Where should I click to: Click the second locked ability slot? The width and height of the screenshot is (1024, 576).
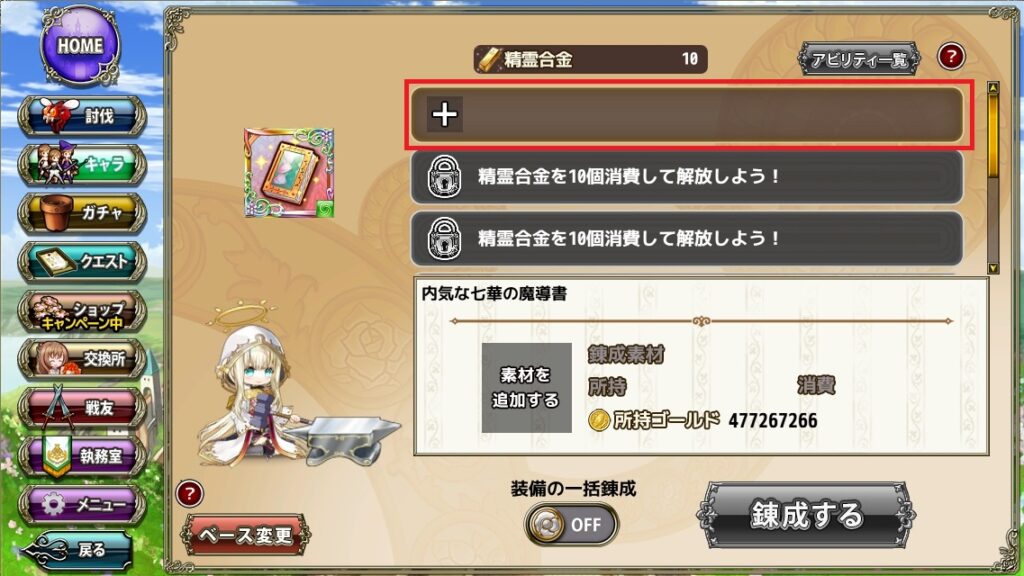tap(687, 238)
